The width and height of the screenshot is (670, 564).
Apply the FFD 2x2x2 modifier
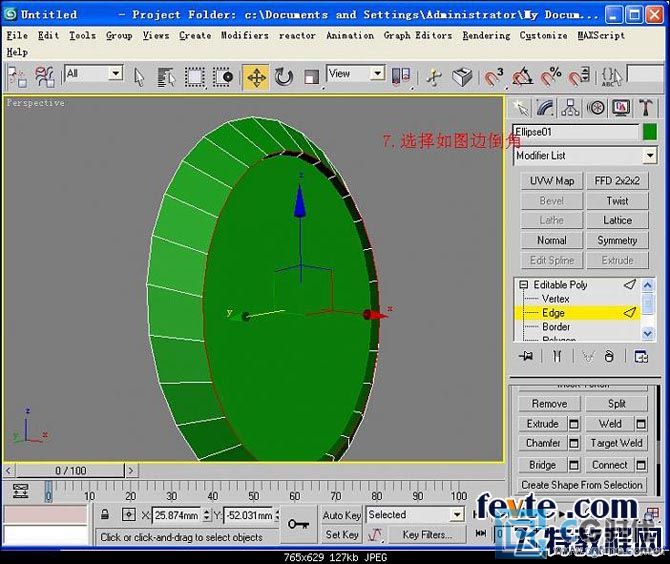tap(617, 181)
